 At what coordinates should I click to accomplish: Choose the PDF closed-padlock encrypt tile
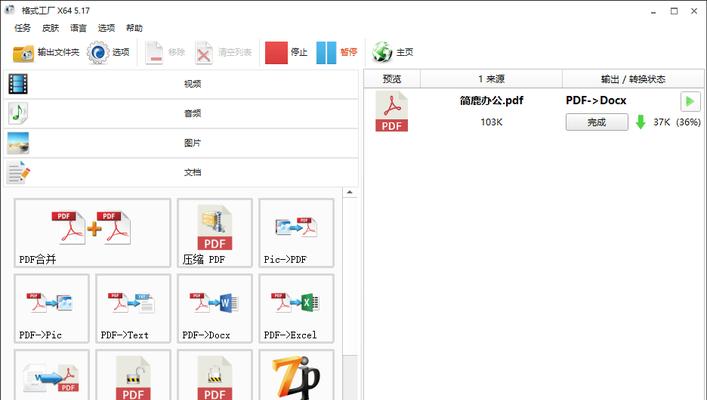215,375
